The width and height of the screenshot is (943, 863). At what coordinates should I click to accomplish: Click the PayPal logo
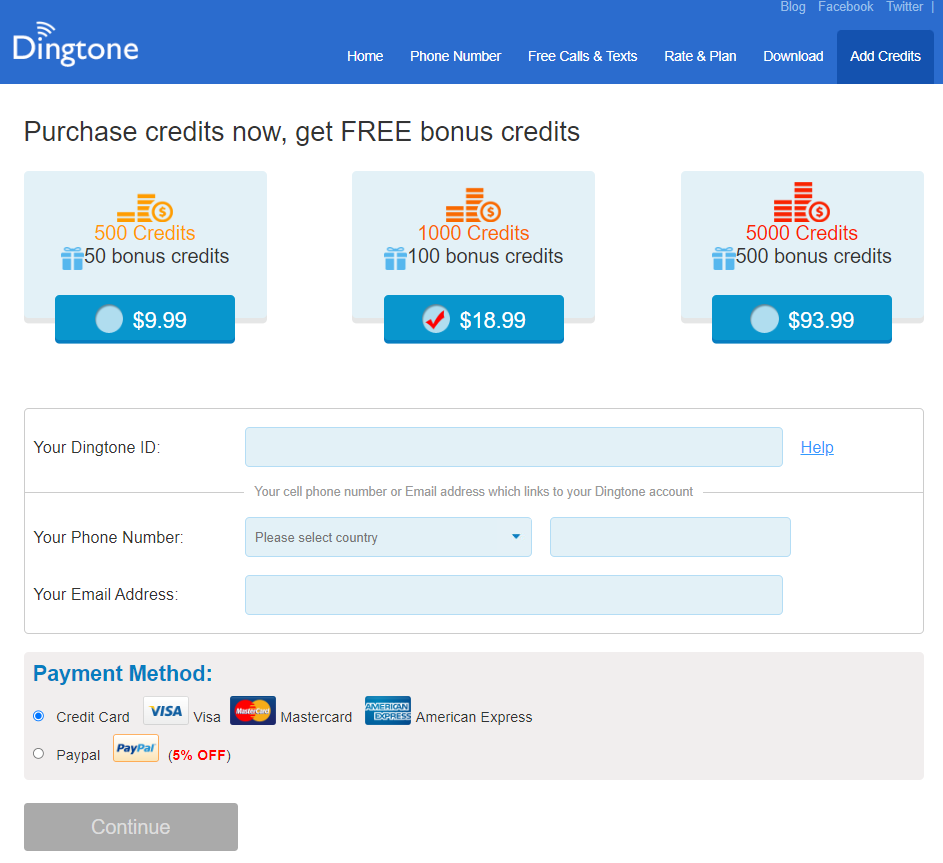tap(136, 748)
